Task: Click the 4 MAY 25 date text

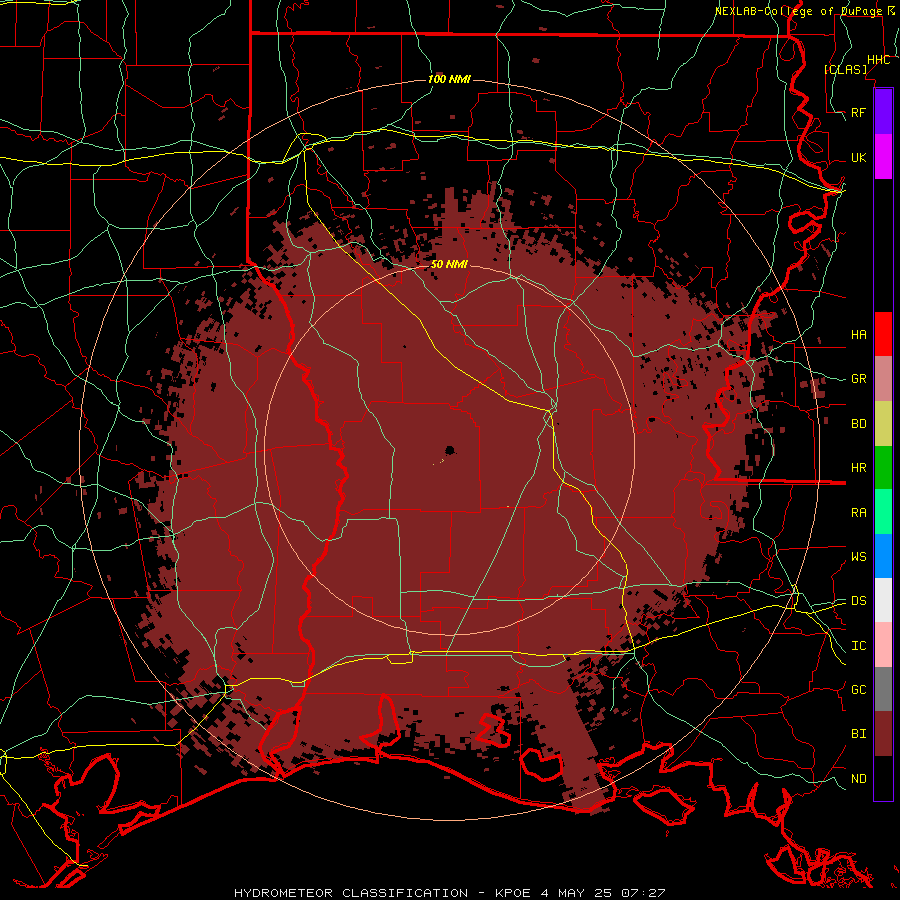Action: tap(577, 893)
